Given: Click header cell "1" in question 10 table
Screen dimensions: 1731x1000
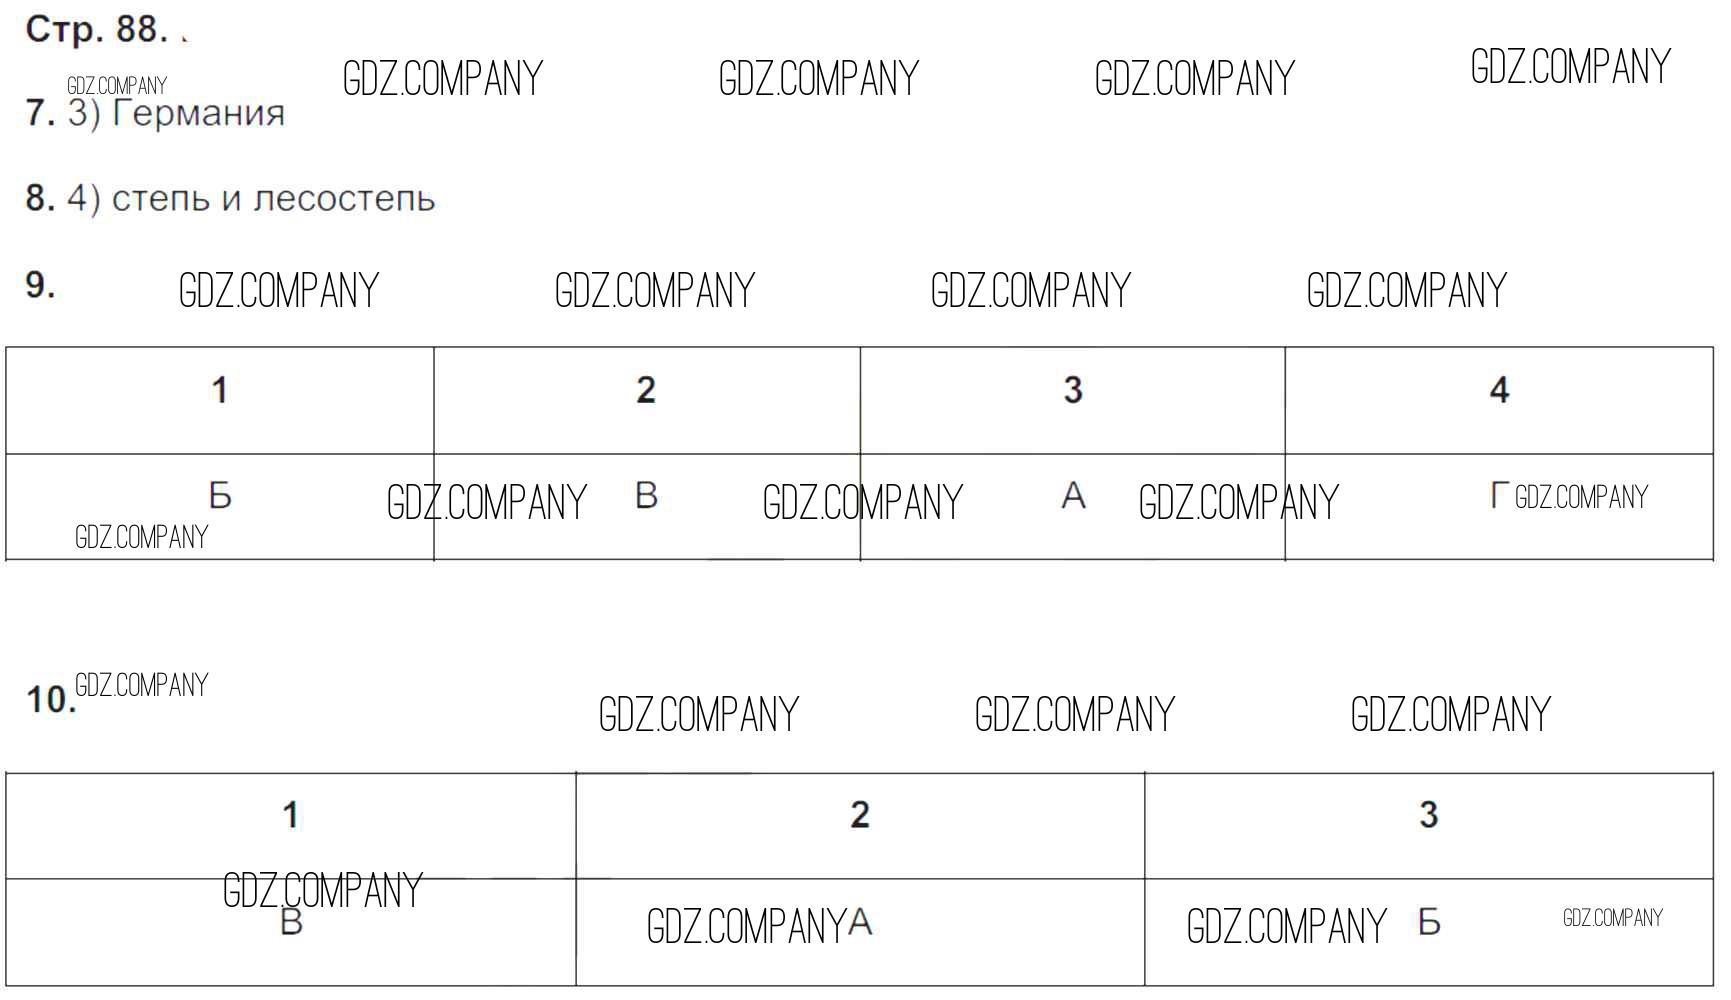Looking at the screenshot, I should point(291,815).
